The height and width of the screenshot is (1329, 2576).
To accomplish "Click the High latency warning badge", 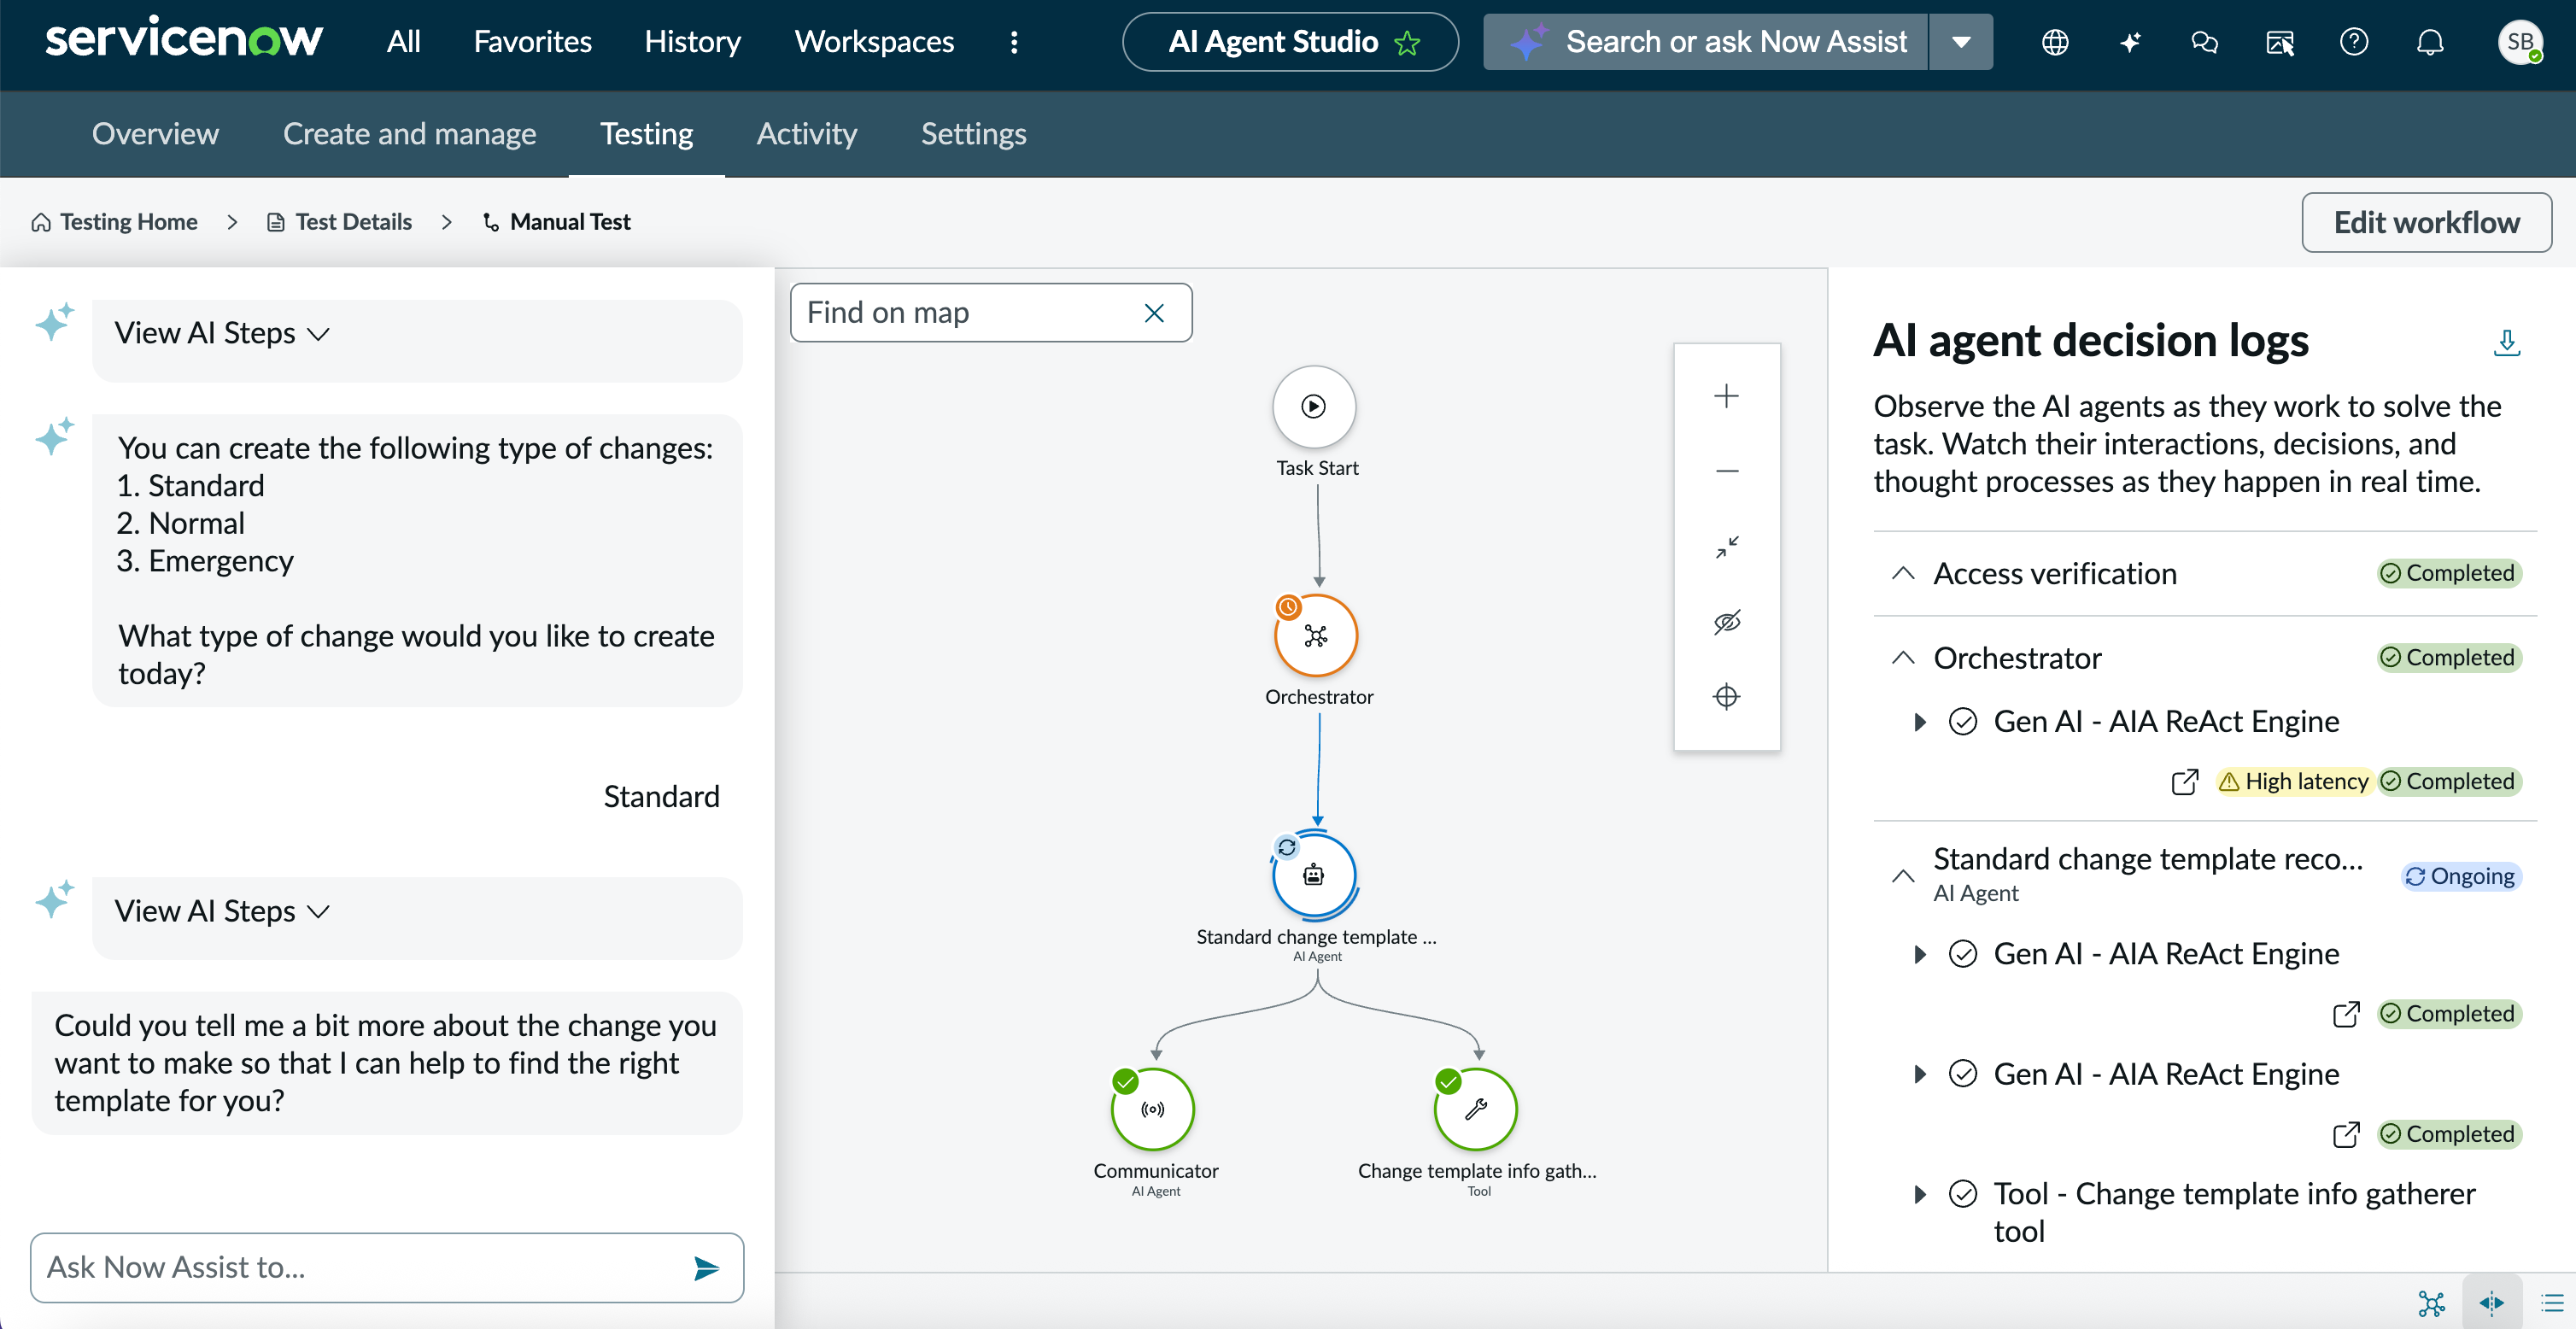I will point(2293,781).
